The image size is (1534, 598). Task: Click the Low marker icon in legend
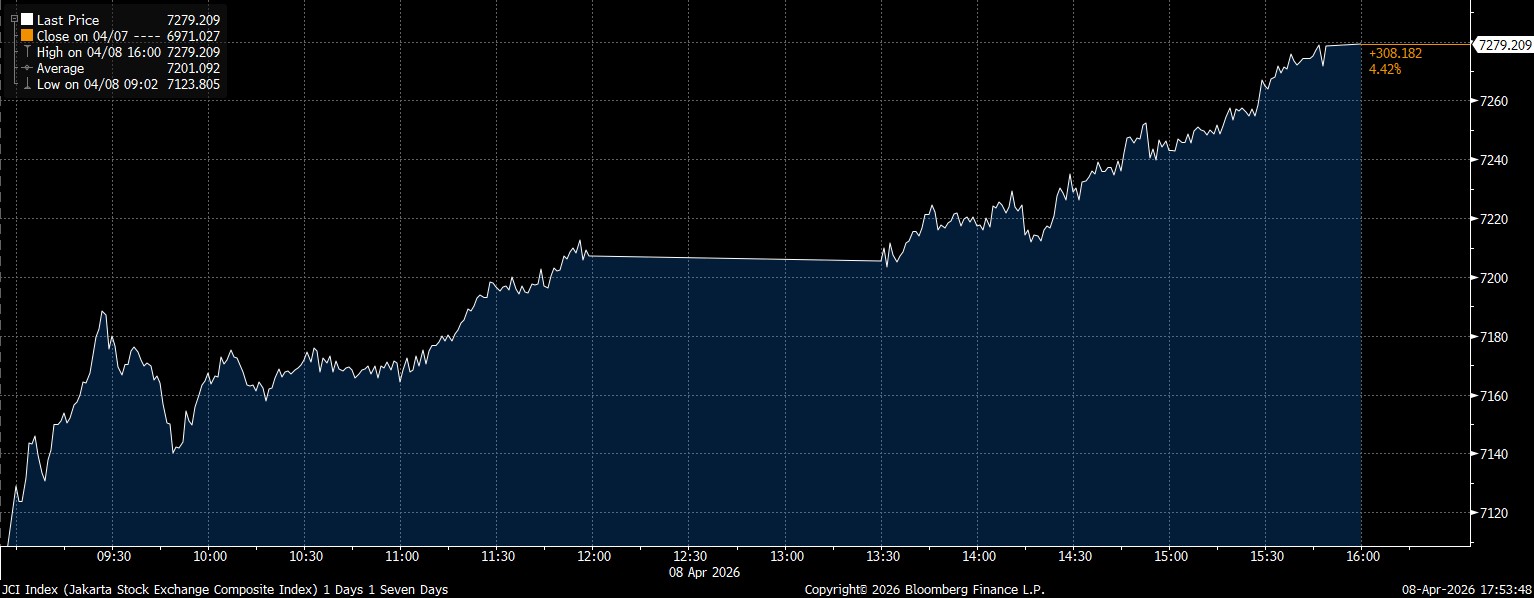click(27, 85)
